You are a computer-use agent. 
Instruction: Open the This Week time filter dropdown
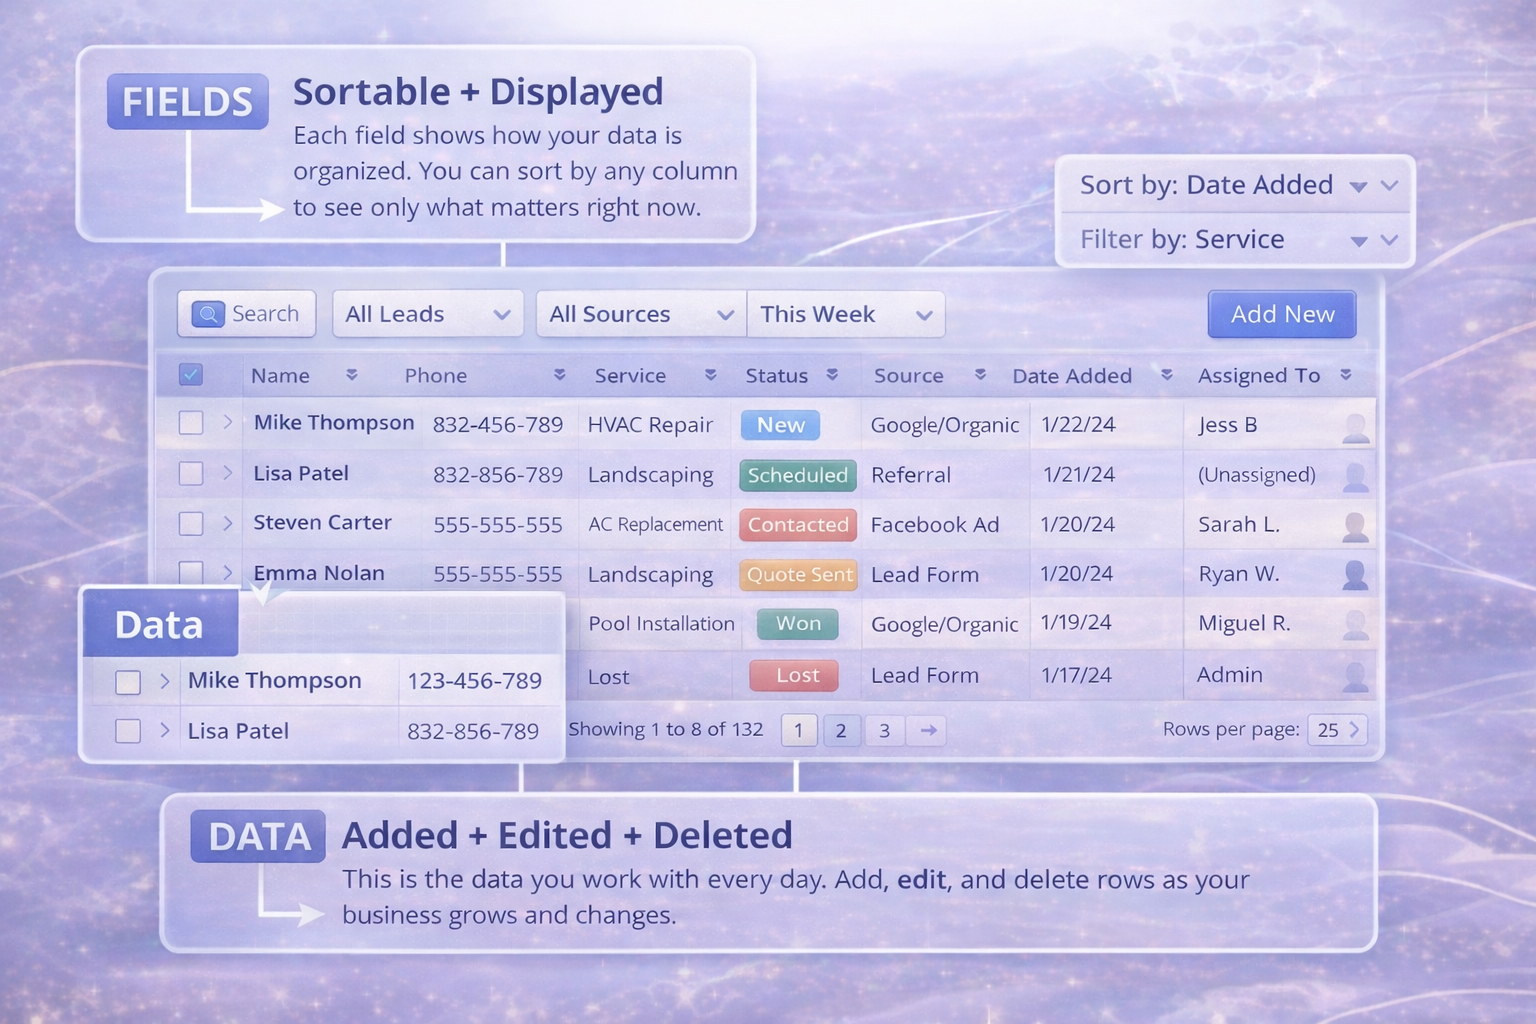point(845,313)
